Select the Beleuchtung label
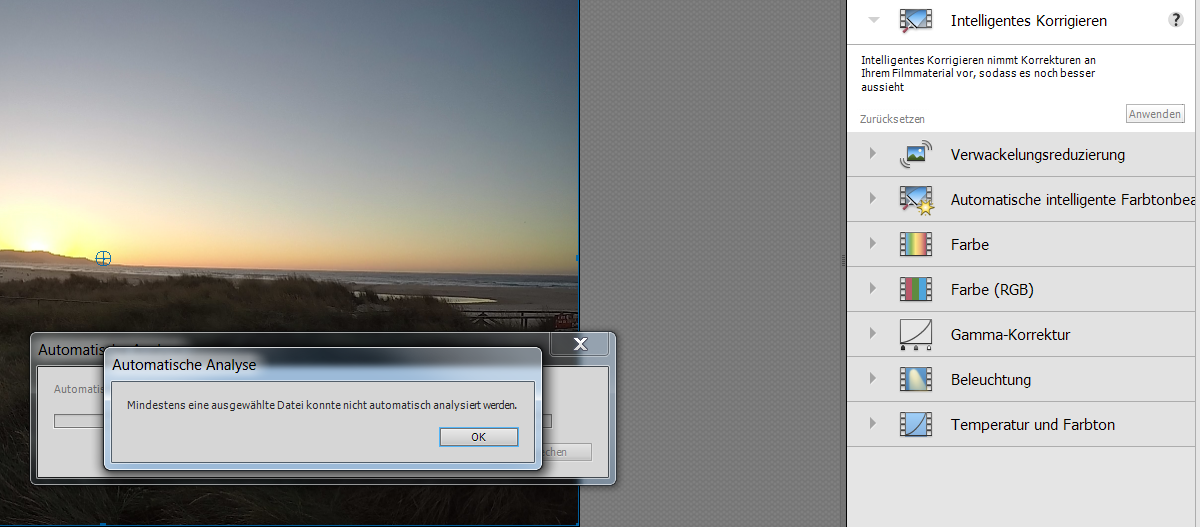1200x527 pixels. click(991, 379)
